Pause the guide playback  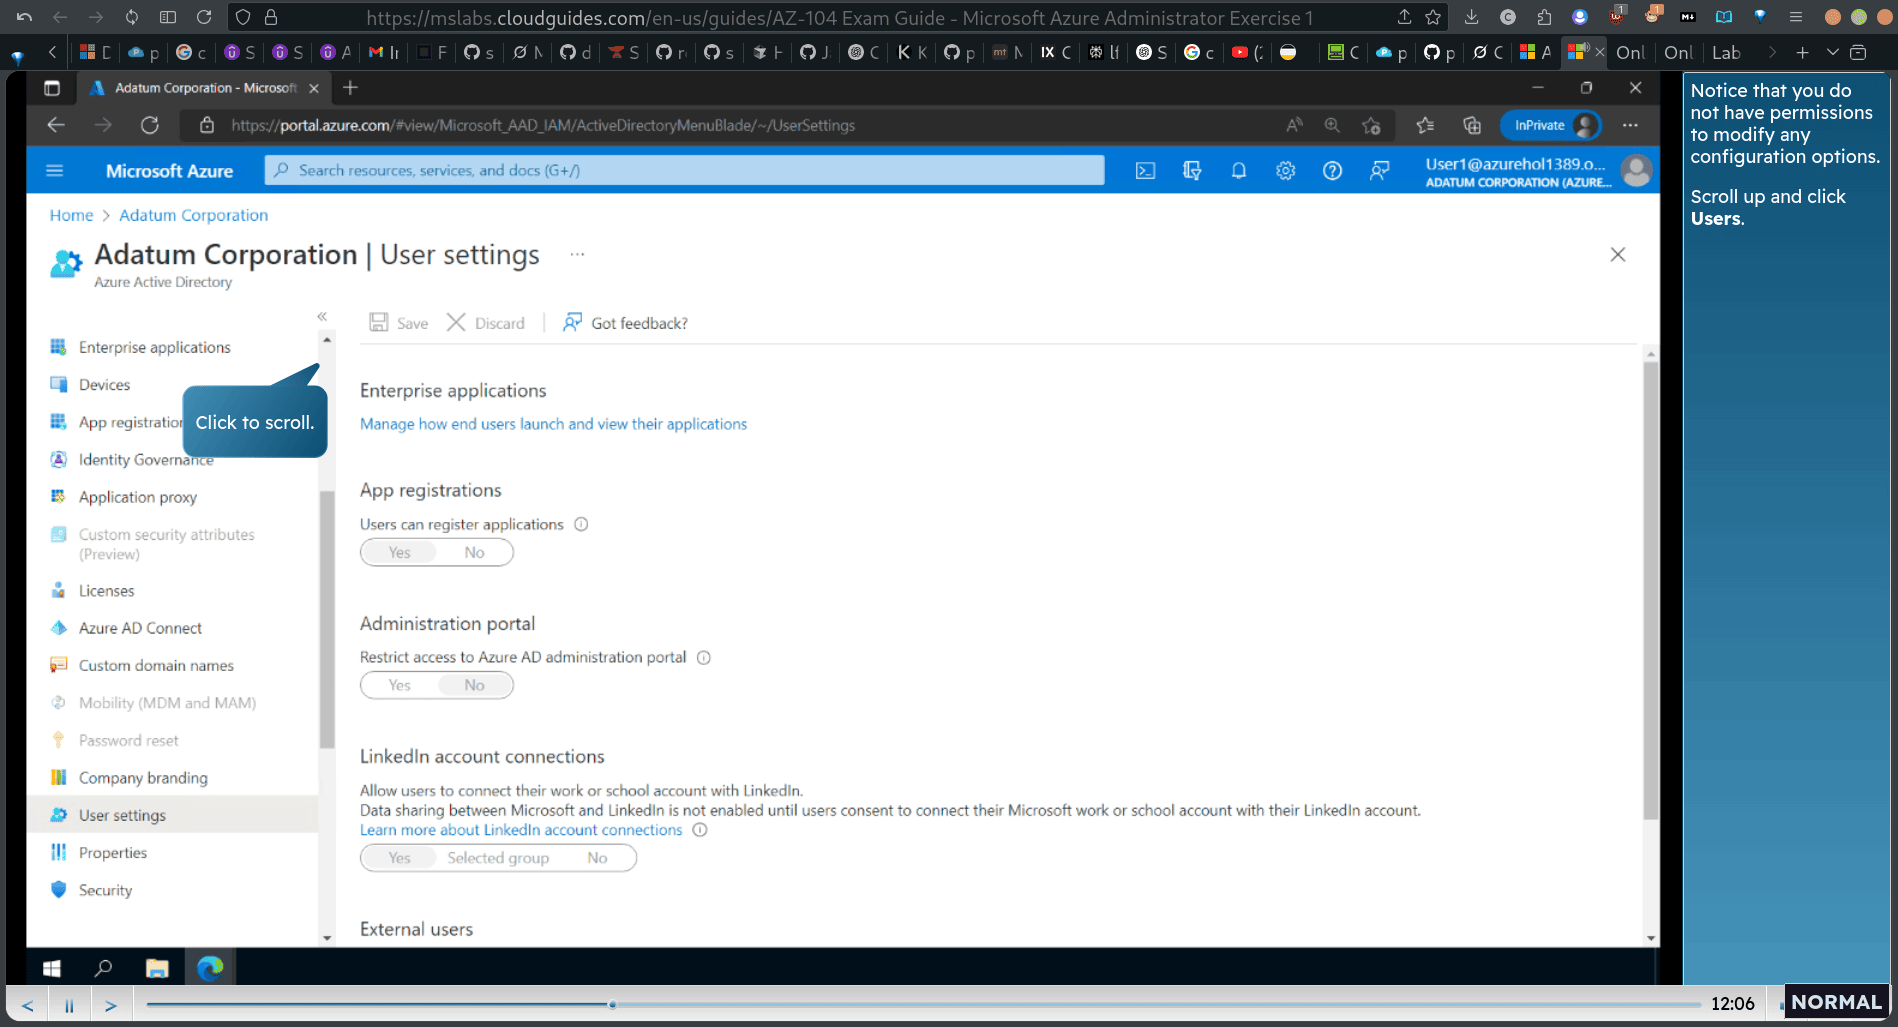pyautogui.click(x=69, y=1005)
